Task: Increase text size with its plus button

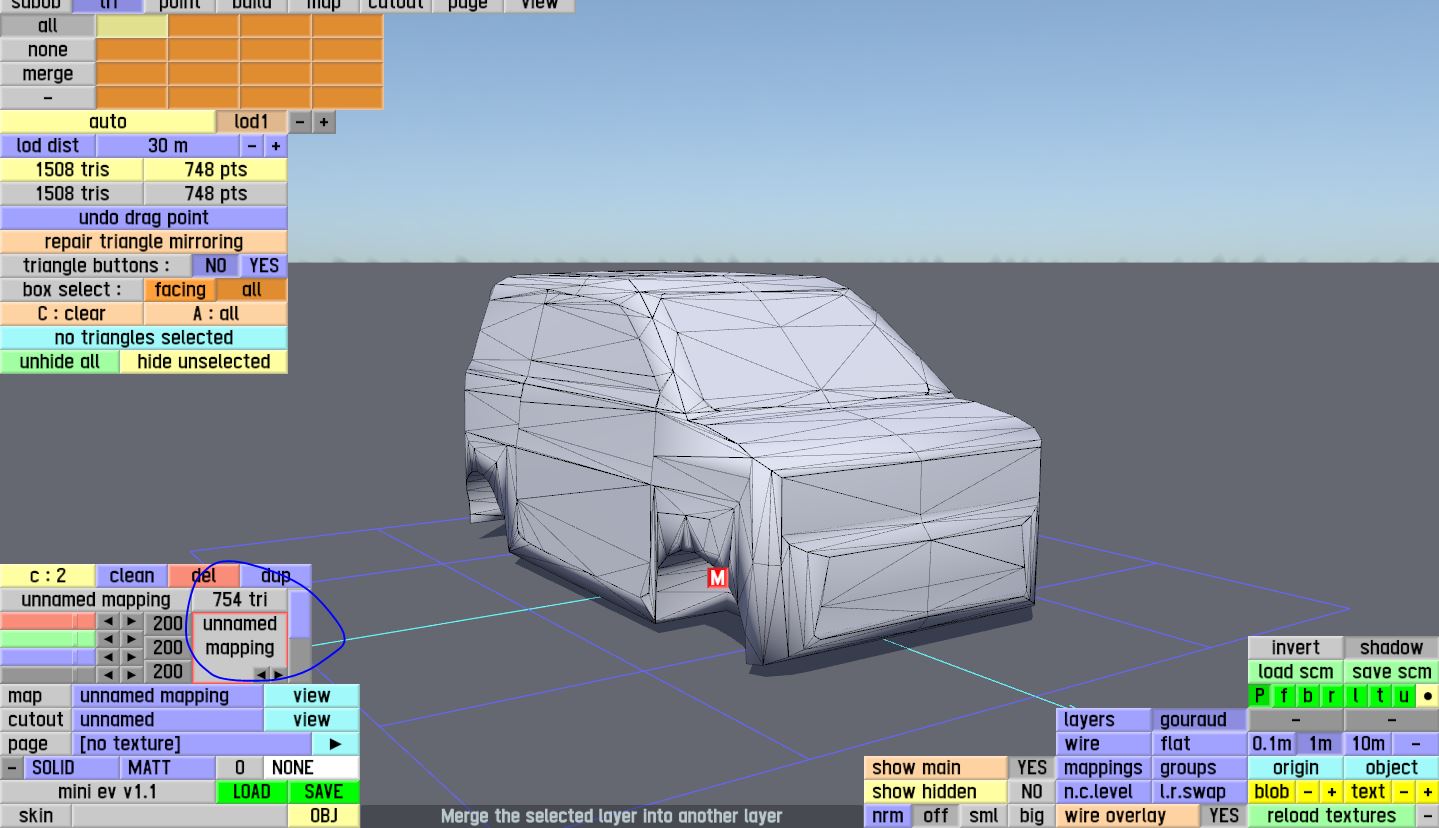Action: tap(1428, 792)
